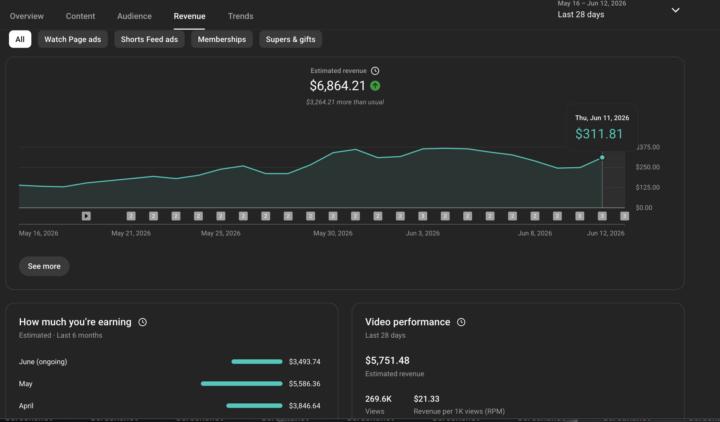This screenshot has height=422, width=720.
Task: Filter revenue by Watch Page ads
Action: coord(73,39)
